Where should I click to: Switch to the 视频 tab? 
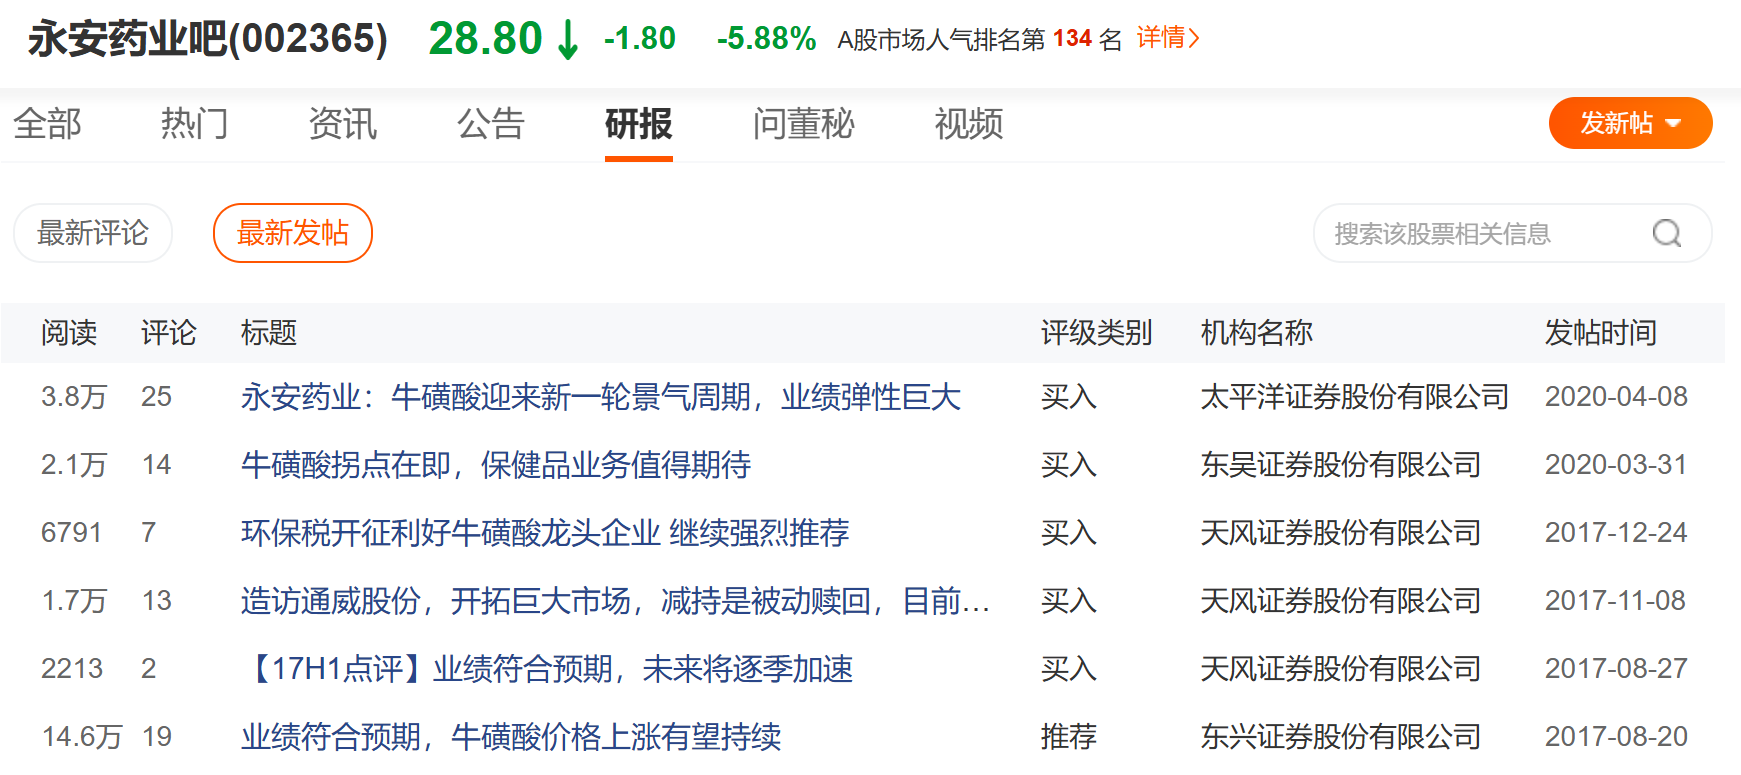969,124
